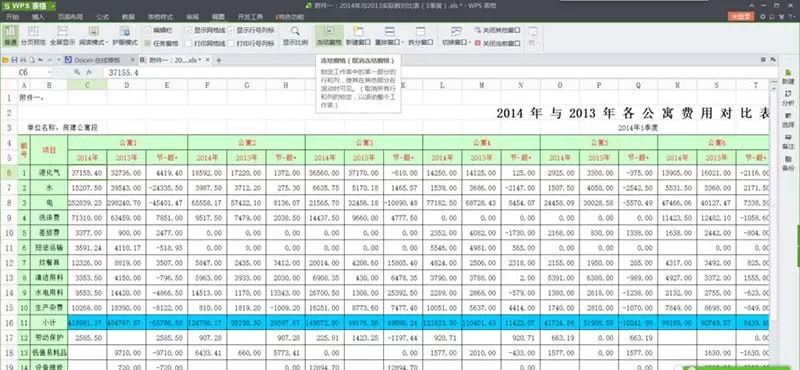This screenshot has height=370, width=800.
Task: Open the 公式 ribbon tab
Action: pyautogui.click(x=102, y=17)
